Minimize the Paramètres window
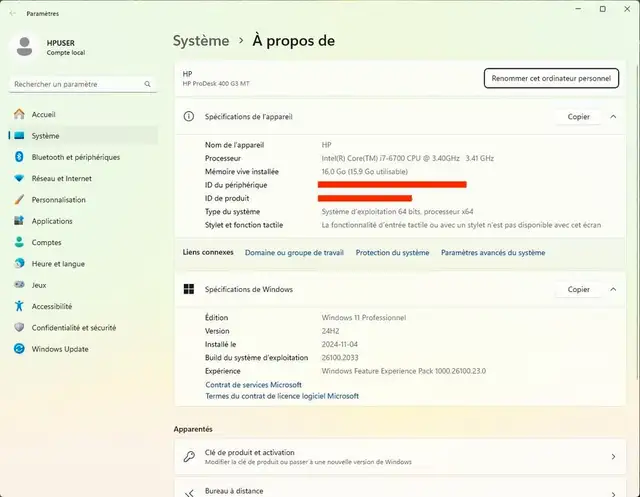640x497 pixels. 578,9
